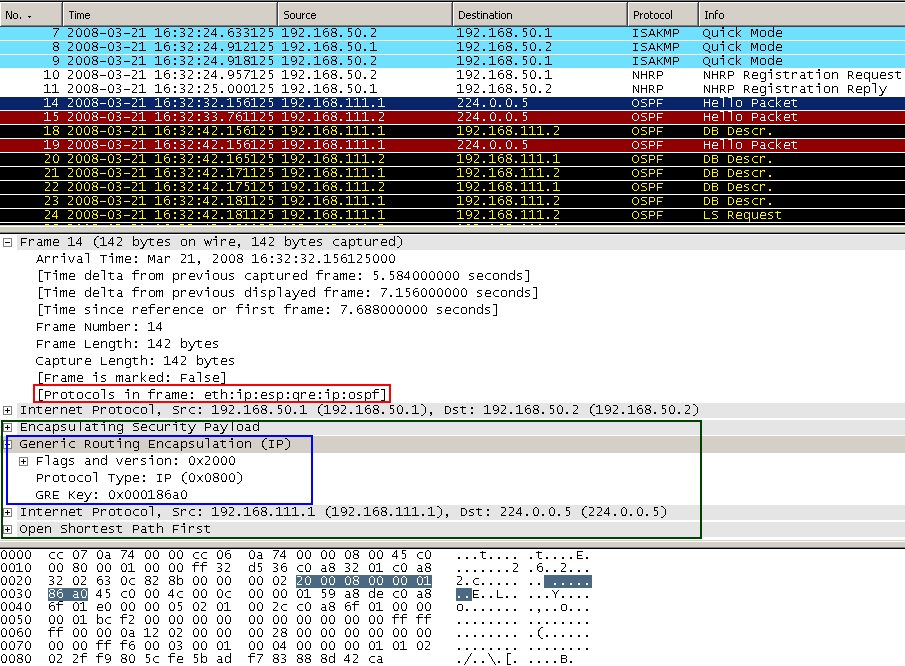Viewport: 905px width, 666px height.
Task: Select packet 24 OSPF LS Request
Action: tap(450, 215)
